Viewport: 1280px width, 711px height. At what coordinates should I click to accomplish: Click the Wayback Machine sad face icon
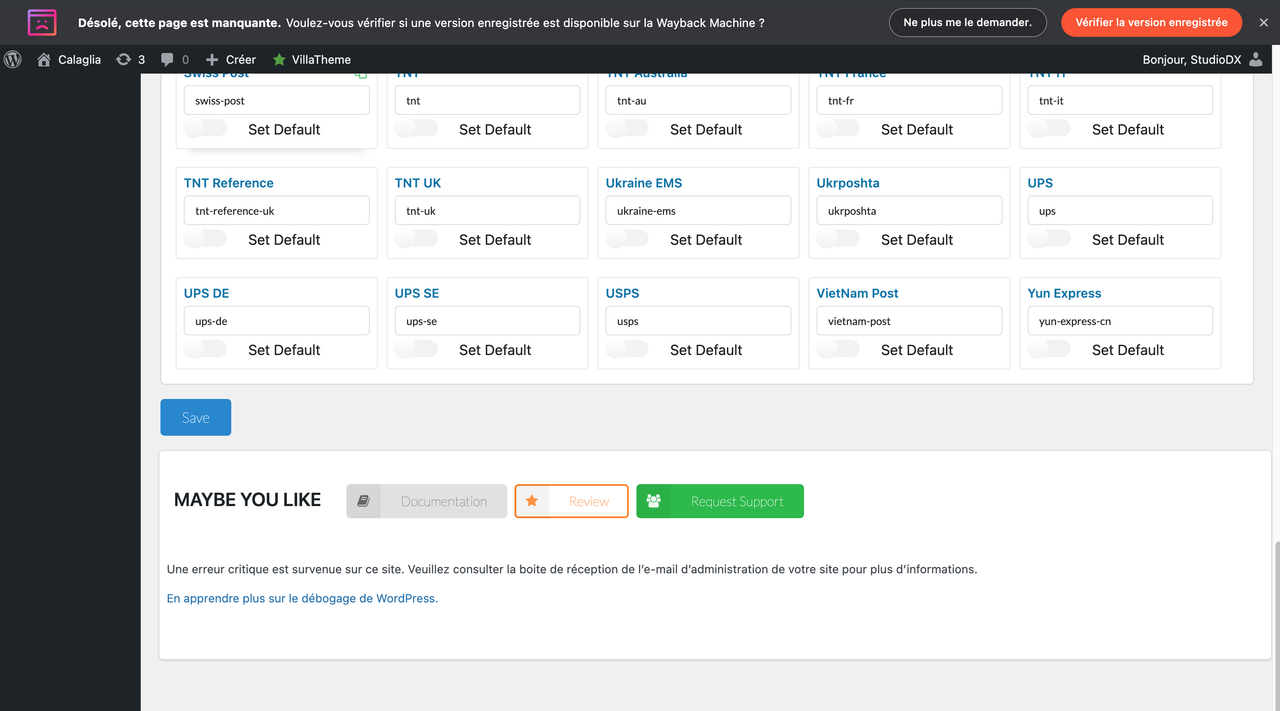[x=42, y=22]
